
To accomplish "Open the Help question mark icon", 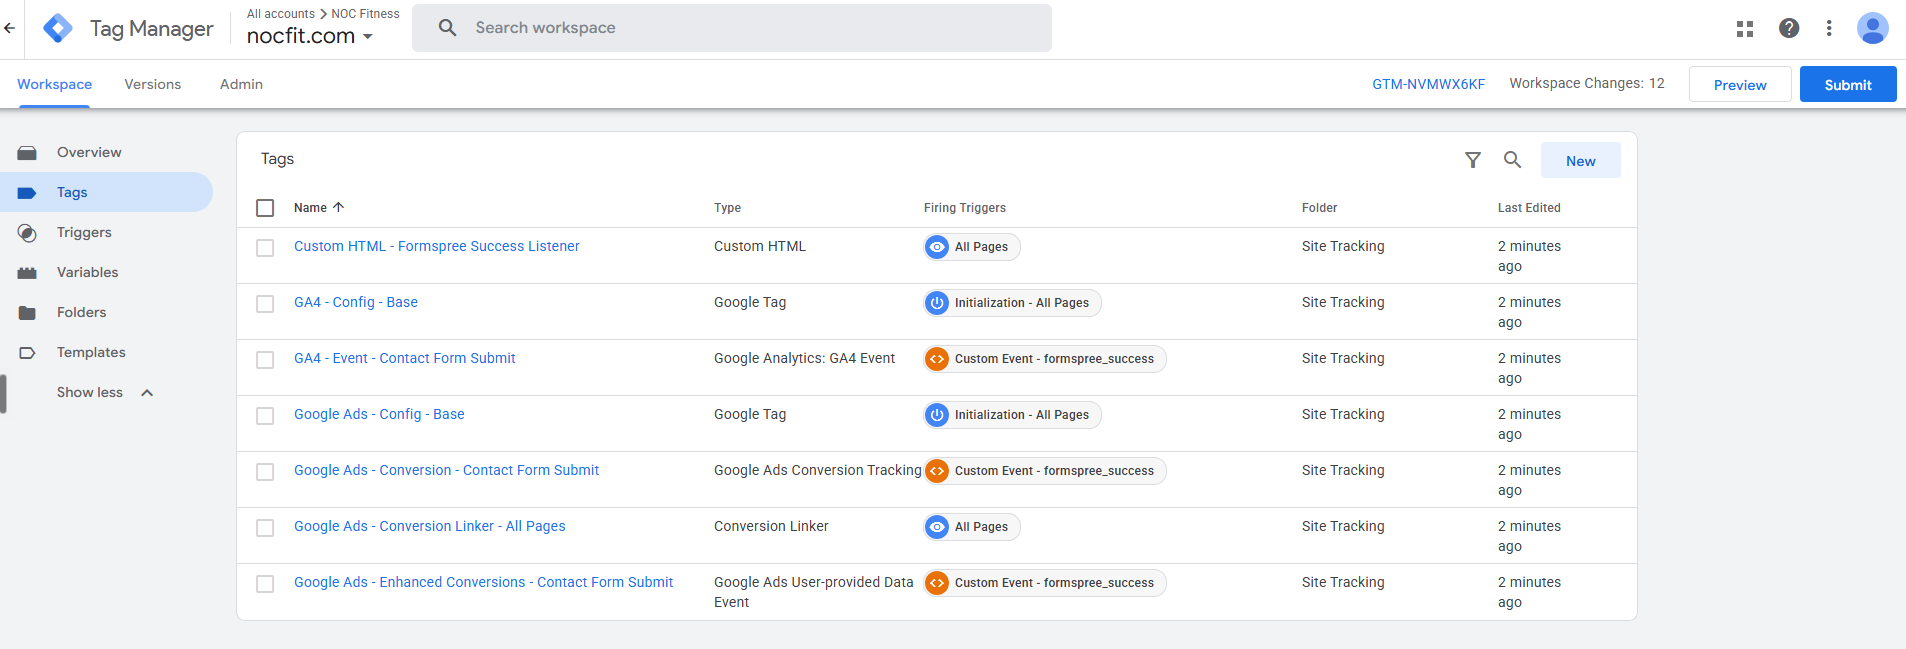I will click(1789, 28).
